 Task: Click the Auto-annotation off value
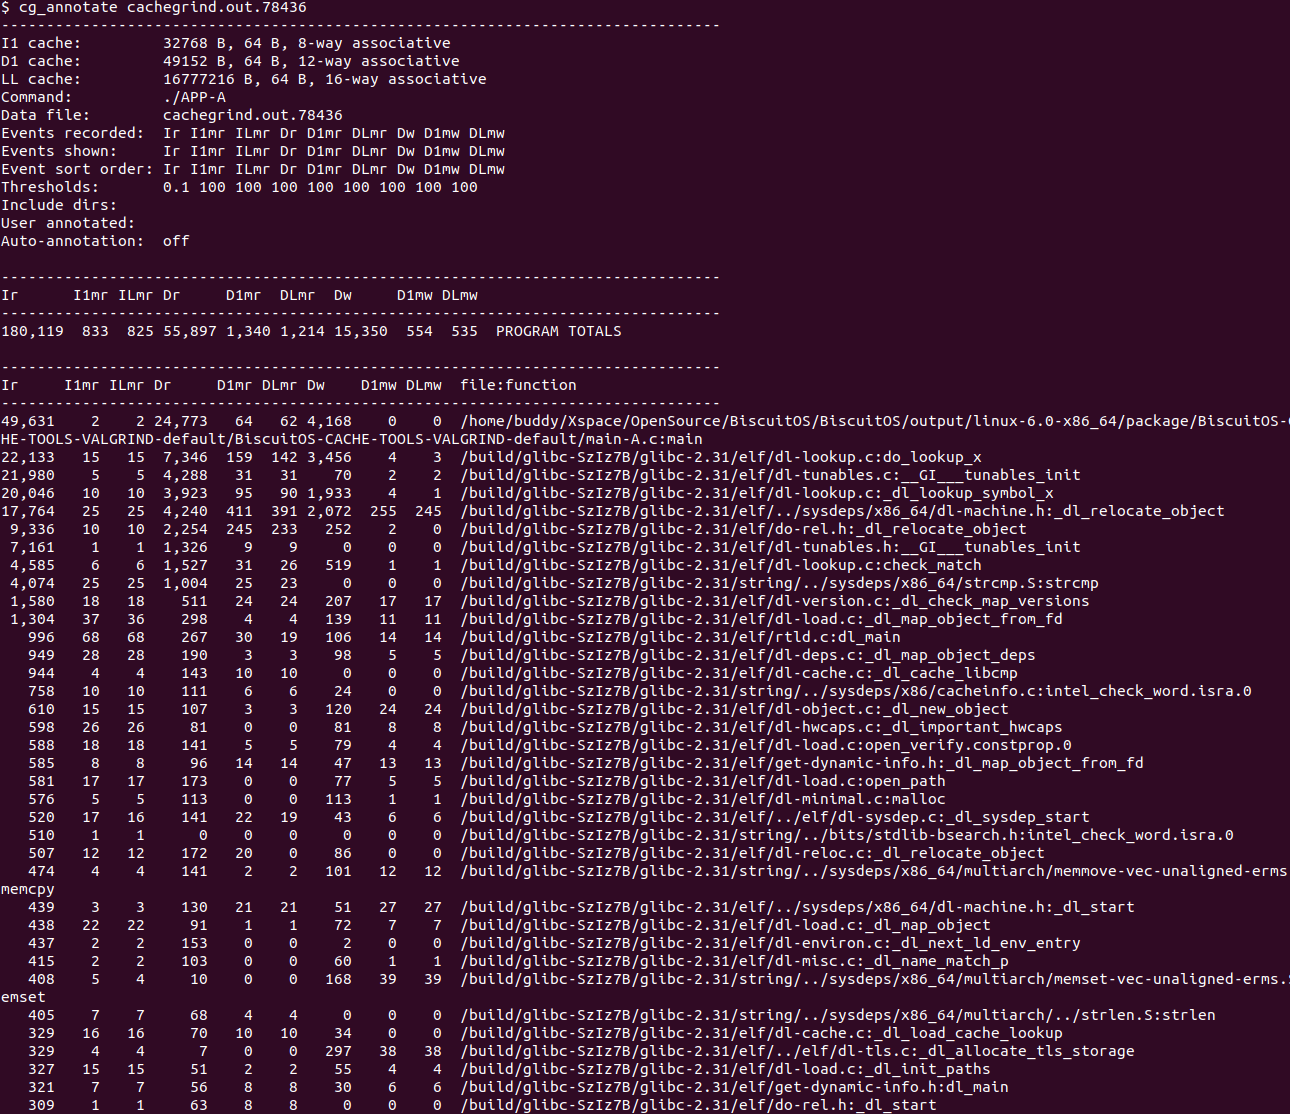[x=176, y=241]
